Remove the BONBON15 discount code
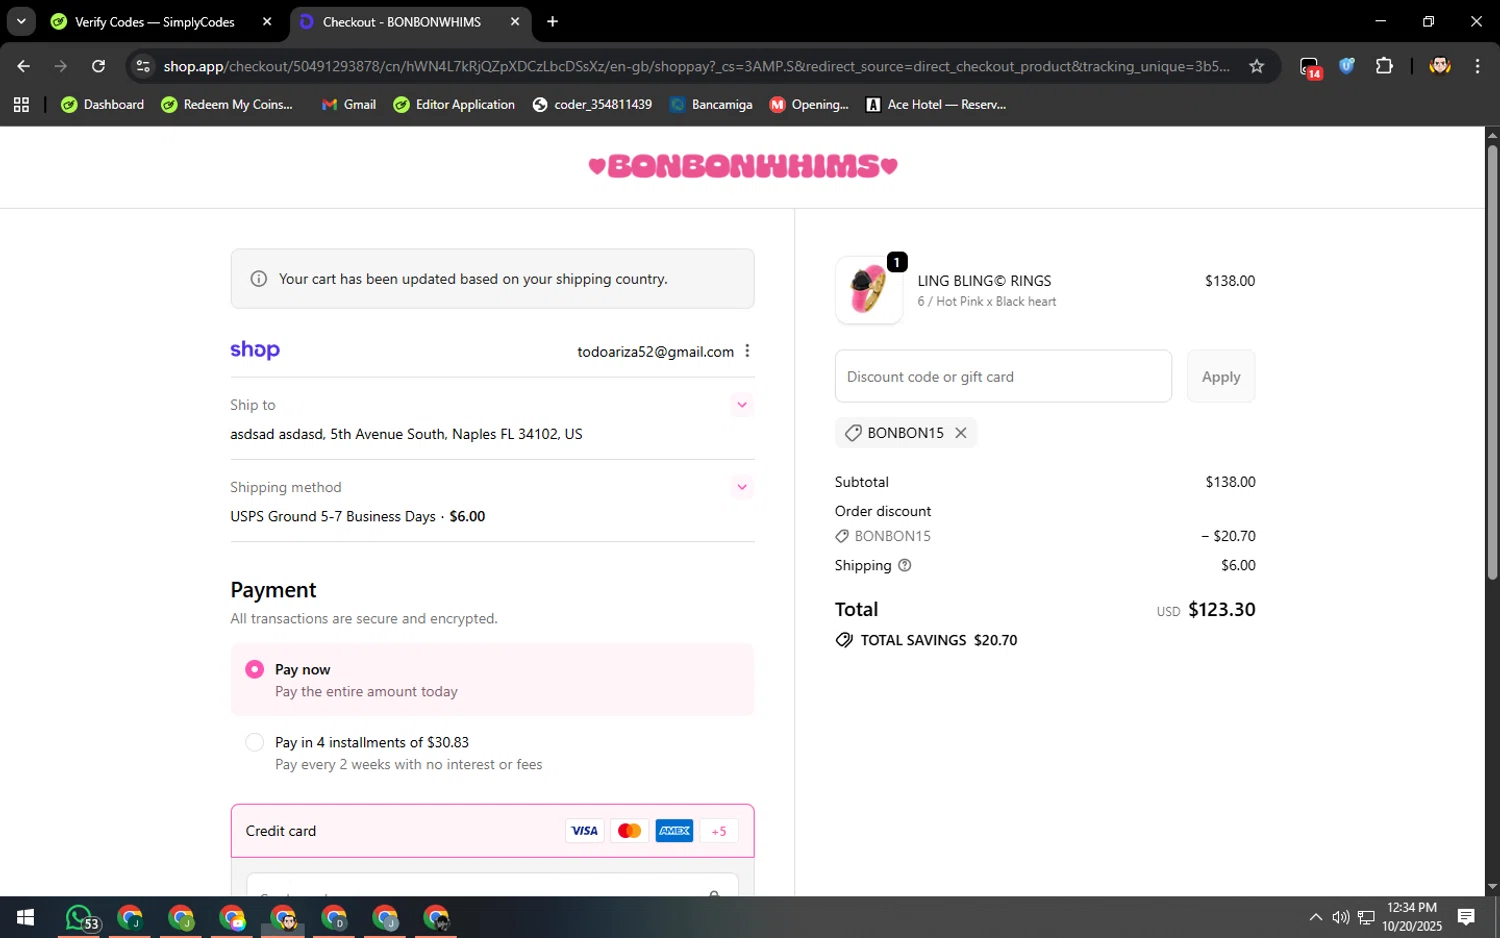1500x938 pixels. [x=961, y=433]
